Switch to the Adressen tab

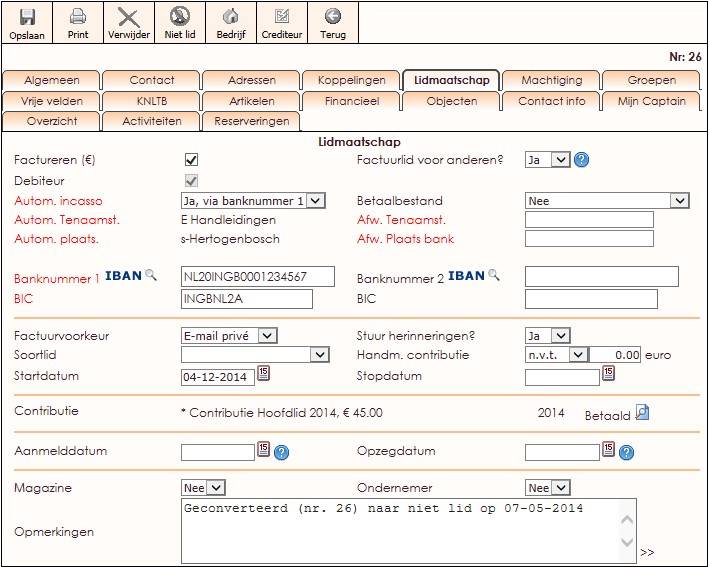tap(252, 80)
